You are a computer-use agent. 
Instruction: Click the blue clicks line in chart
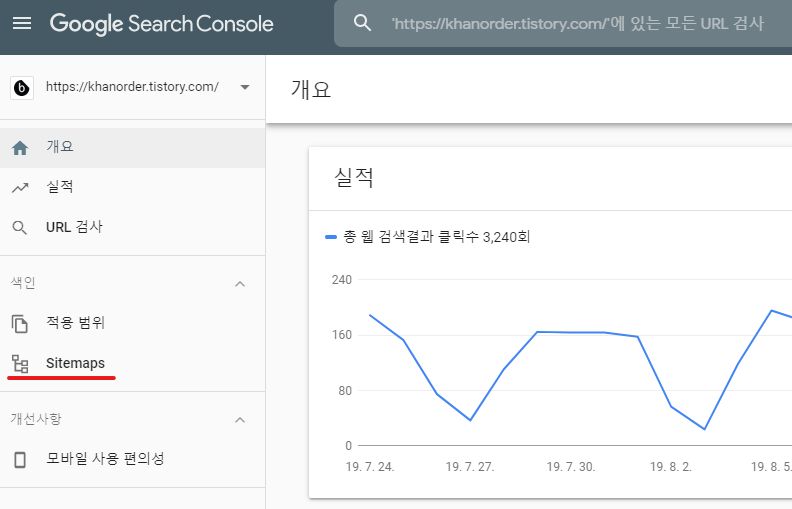pos(570,332)
